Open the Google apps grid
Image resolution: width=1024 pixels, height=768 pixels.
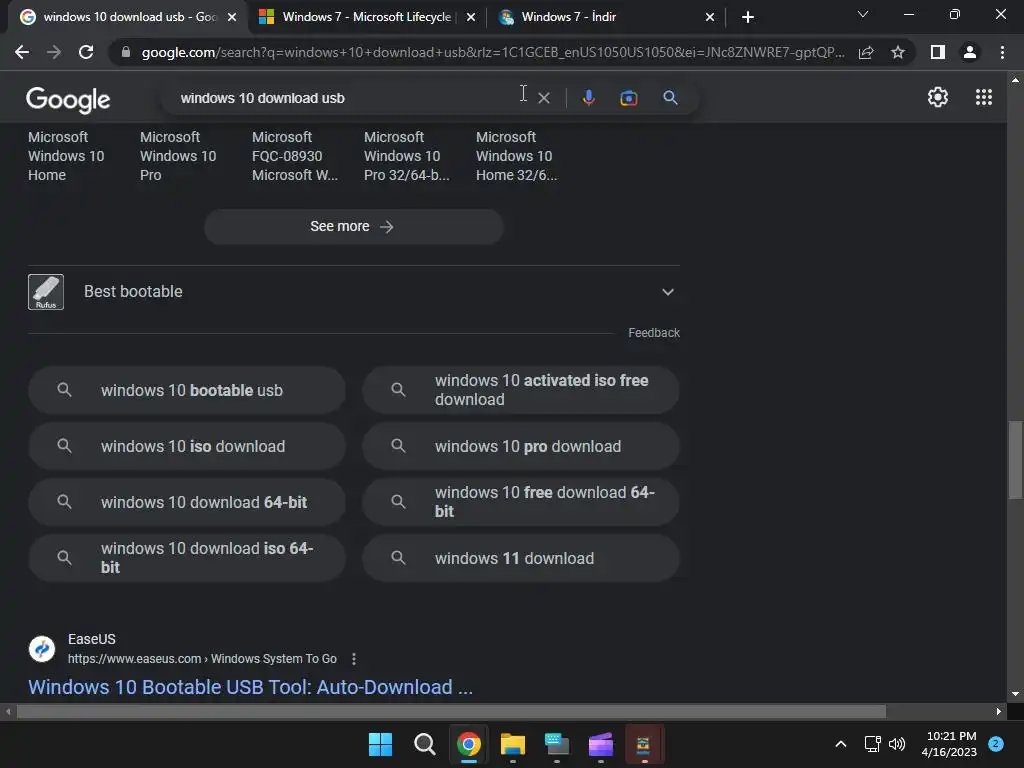[984, 97]
